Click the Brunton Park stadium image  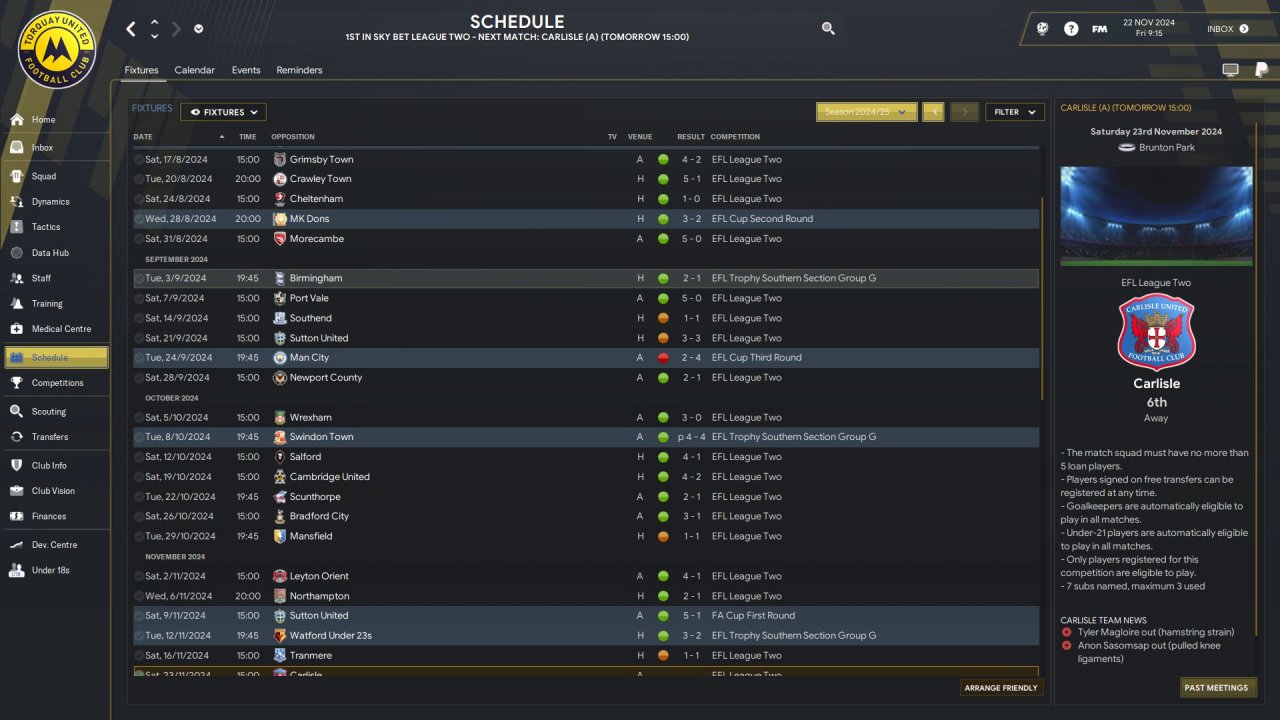[x=1156, y=216]
